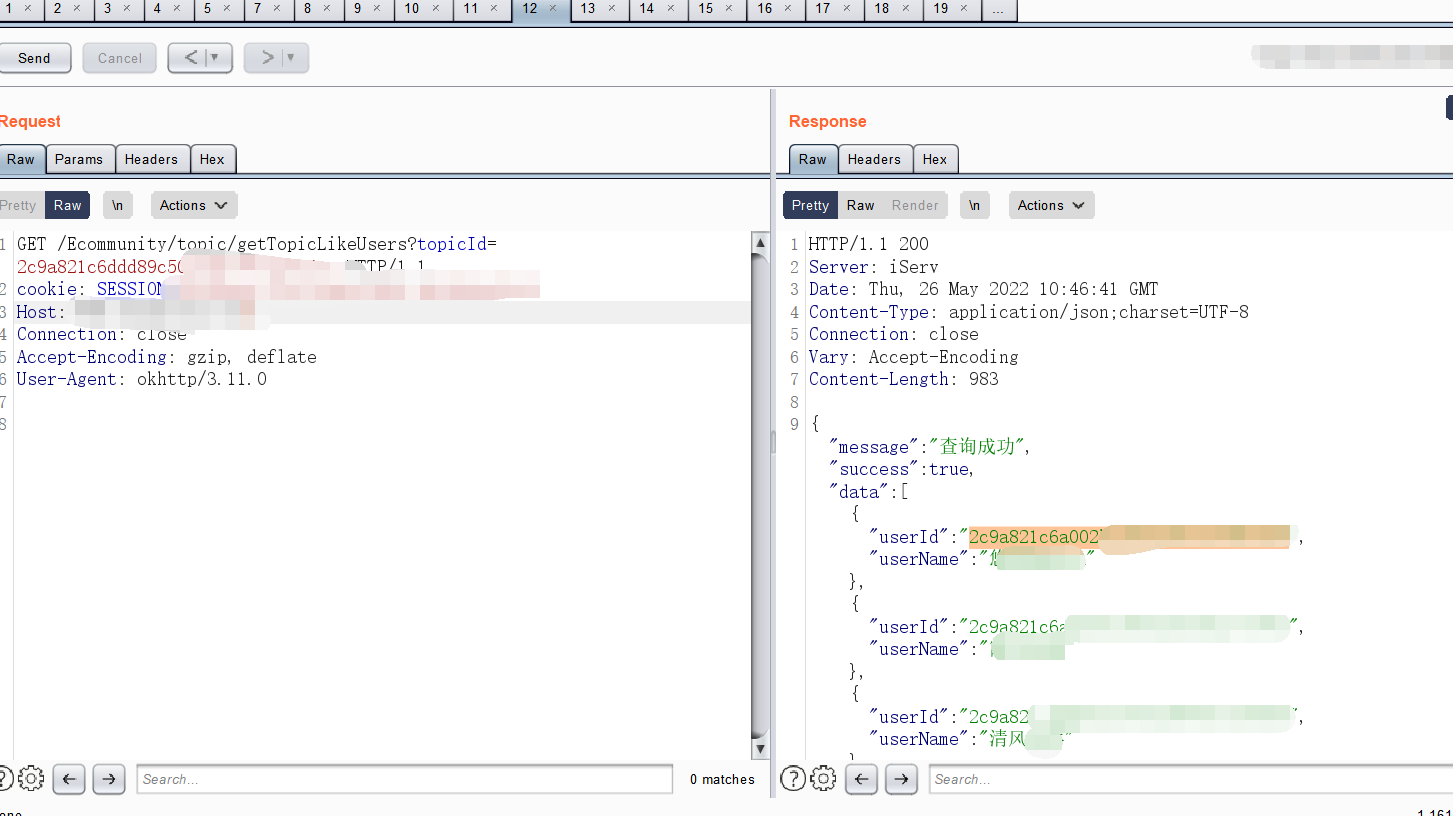
Task: Switch response view to Pretty
Action: pyautogui.click(x=810, y=205)
